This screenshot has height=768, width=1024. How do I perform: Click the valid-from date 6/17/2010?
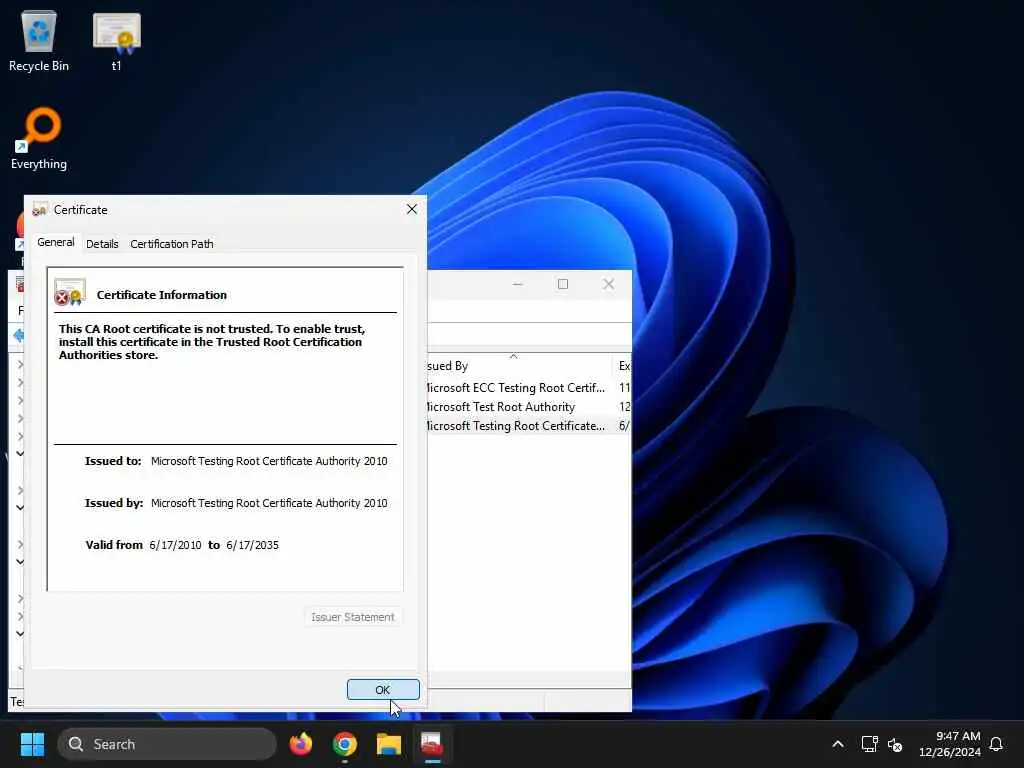pyautogui.click(x=175, y=545)
